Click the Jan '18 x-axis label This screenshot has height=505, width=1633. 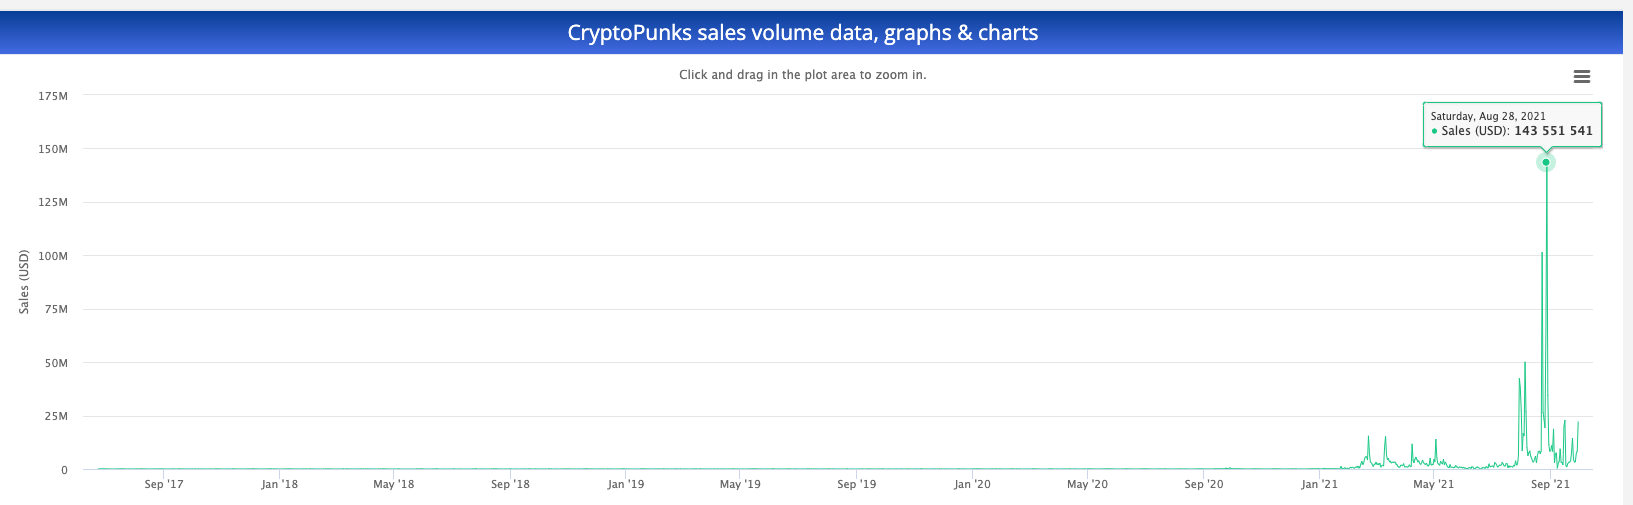280,484
